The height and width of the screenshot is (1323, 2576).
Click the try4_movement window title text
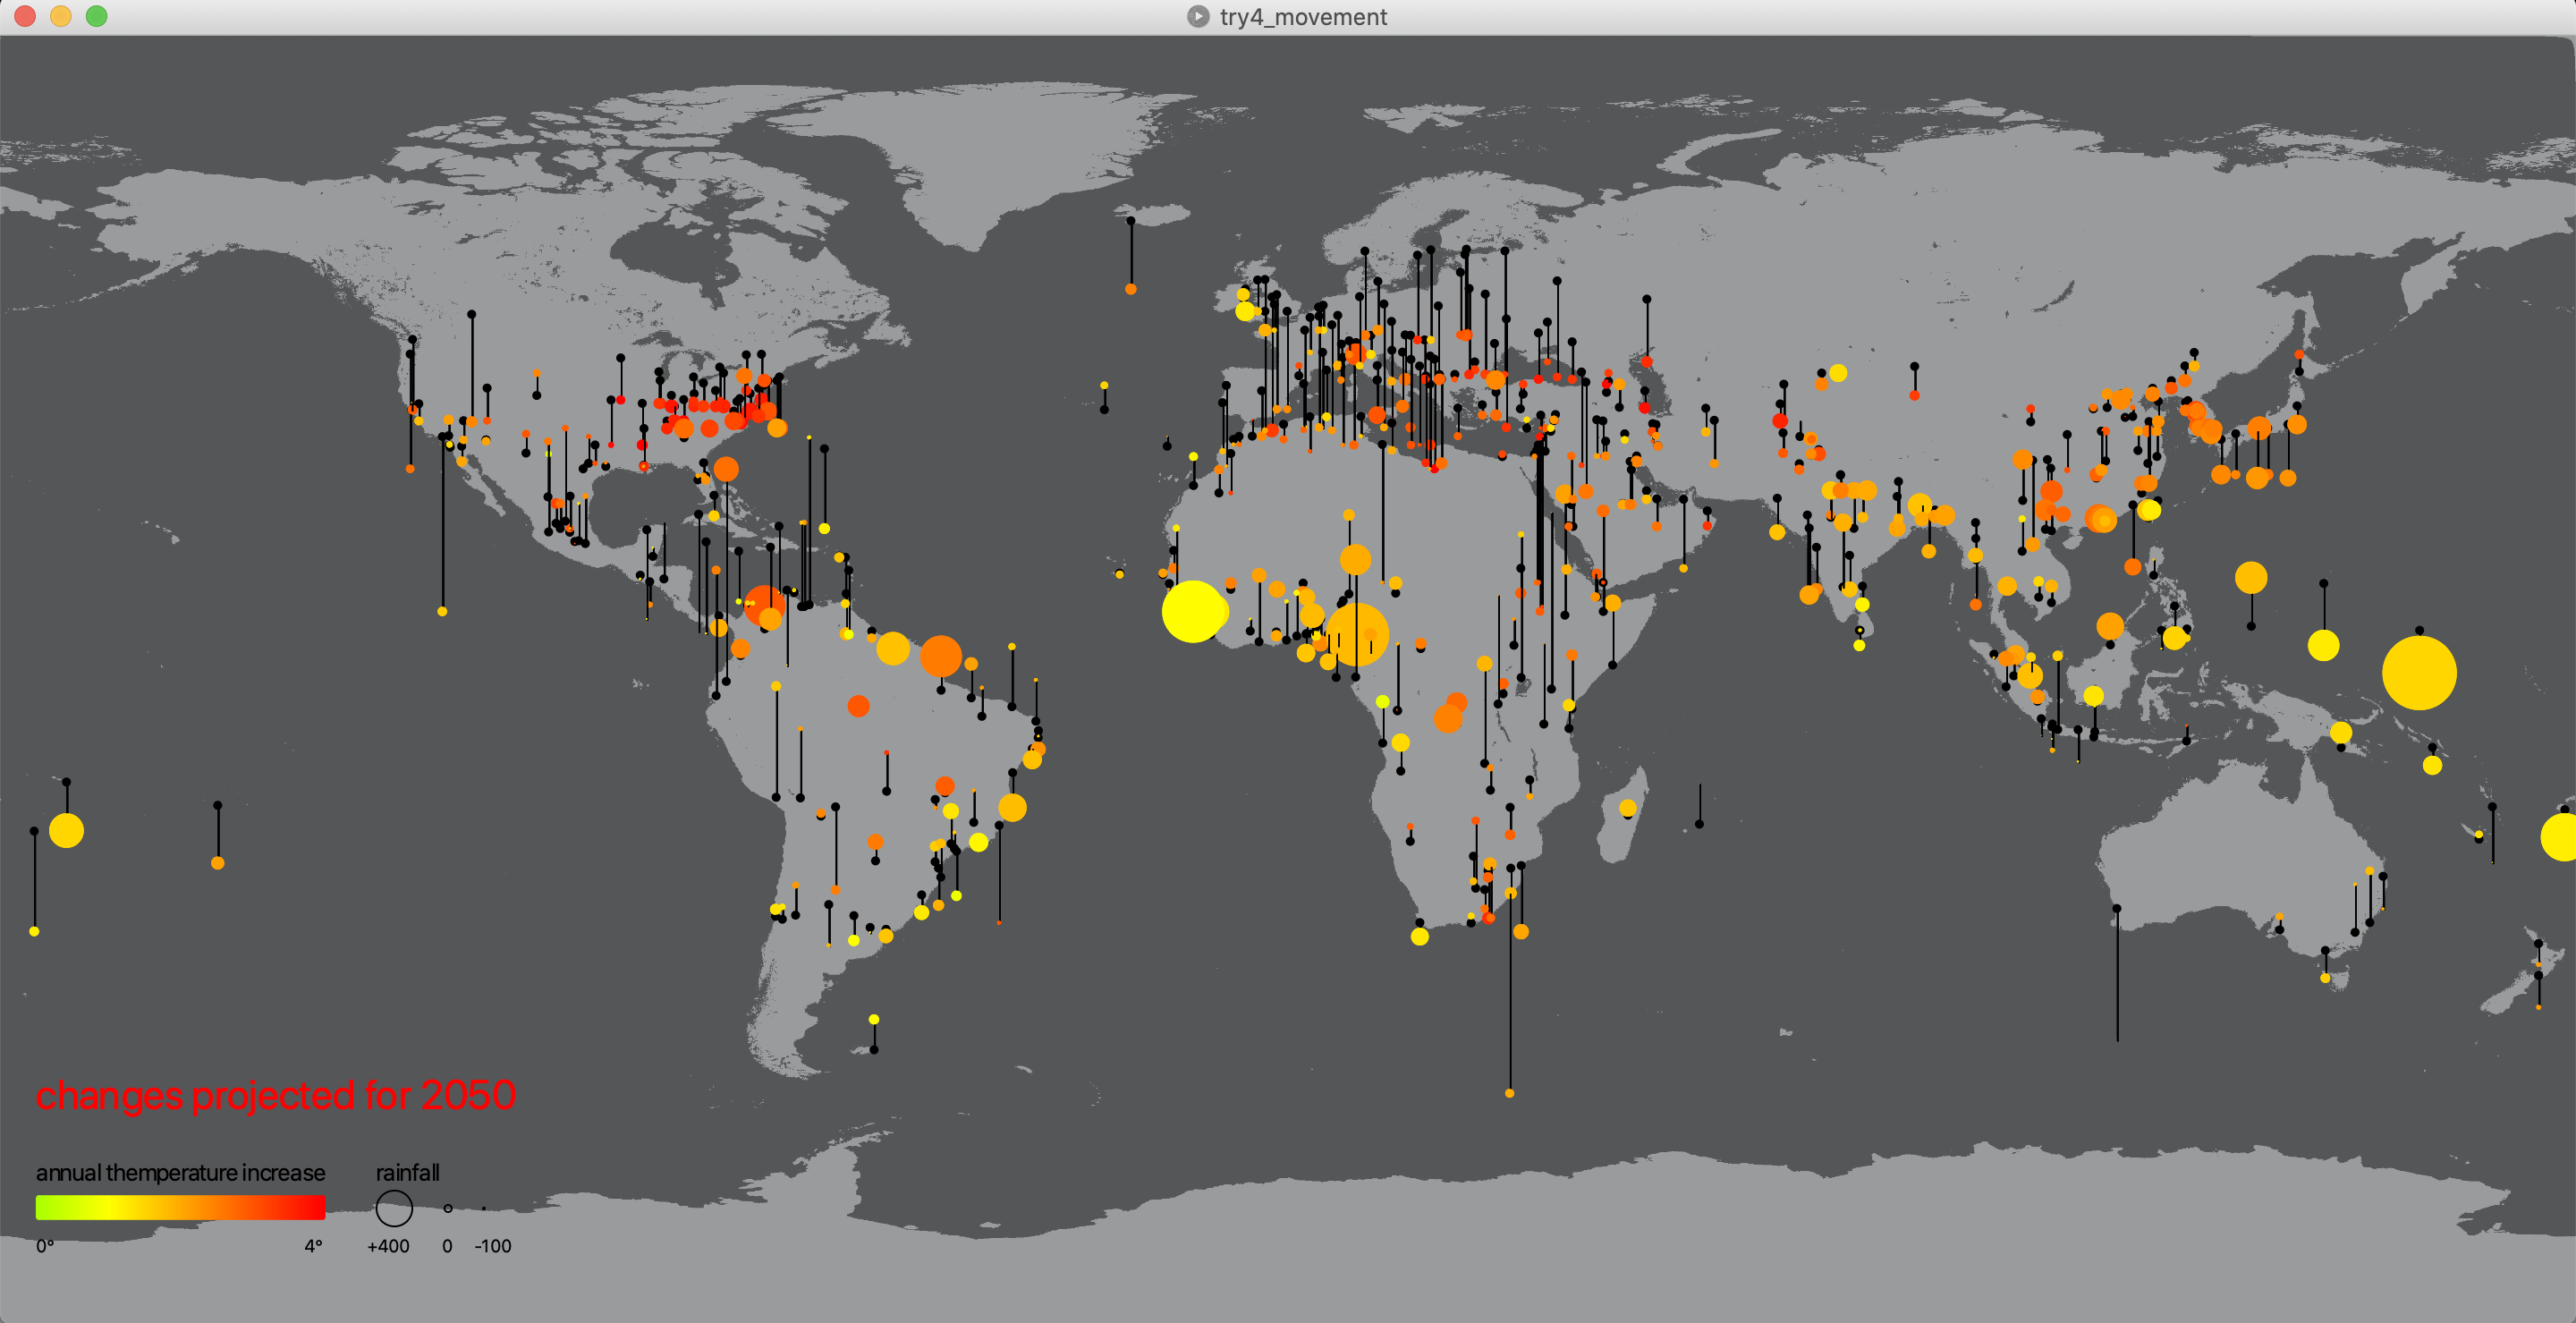point(1303,17)
